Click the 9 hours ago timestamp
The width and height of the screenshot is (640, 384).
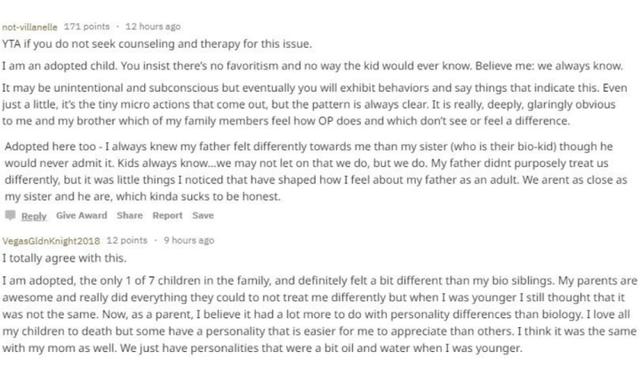[x=189, y=240]
